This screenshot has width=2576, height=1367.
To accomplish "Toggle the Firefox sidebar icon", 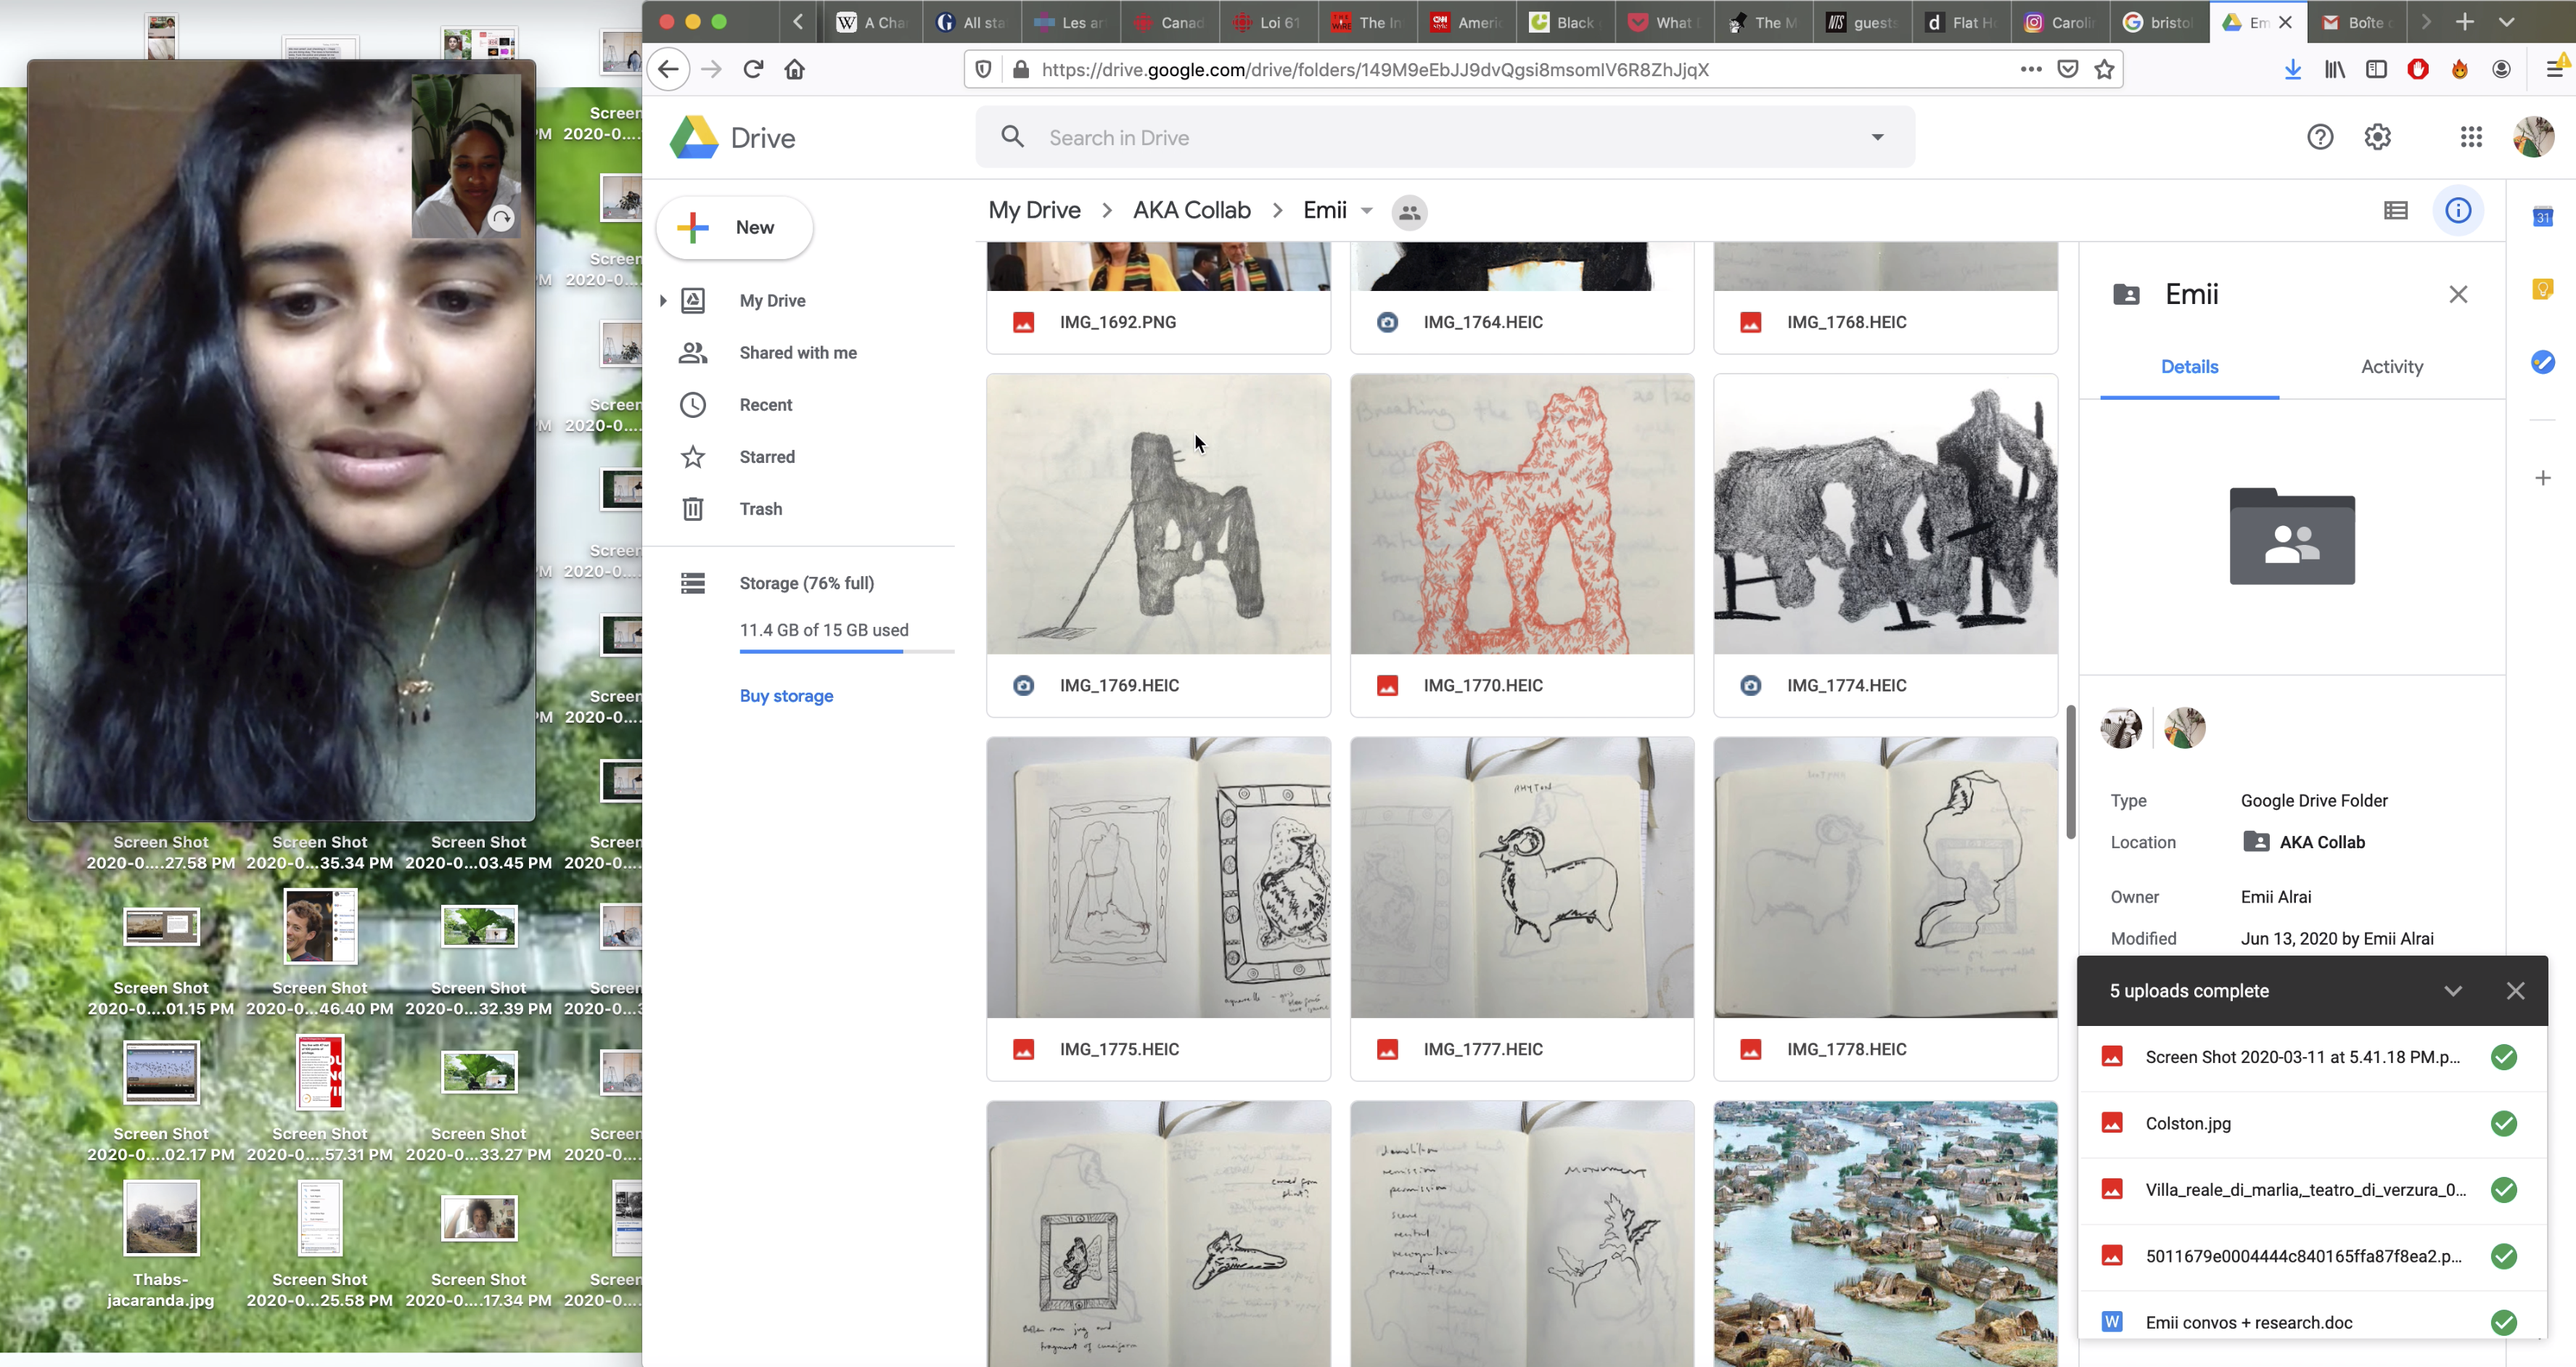I will click(2376, 69).
